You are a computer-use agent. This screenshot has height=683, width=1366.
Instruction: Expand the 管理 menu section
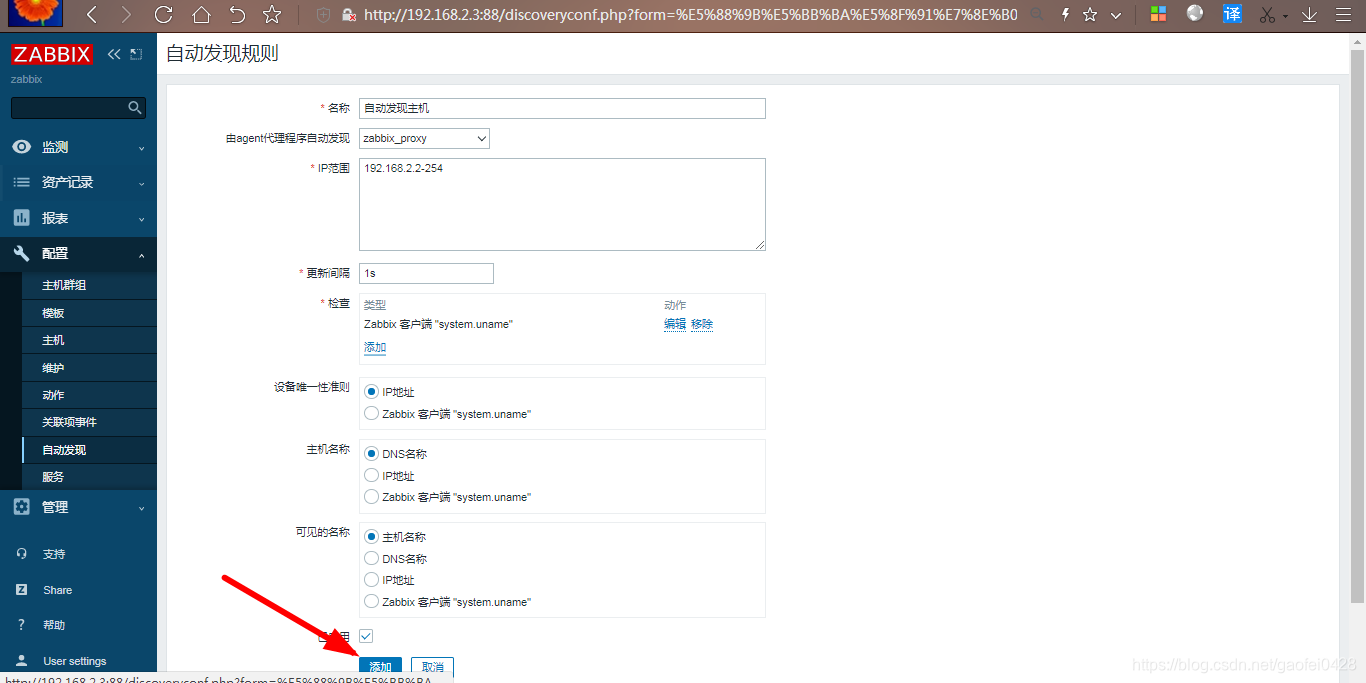click(78, 507)
